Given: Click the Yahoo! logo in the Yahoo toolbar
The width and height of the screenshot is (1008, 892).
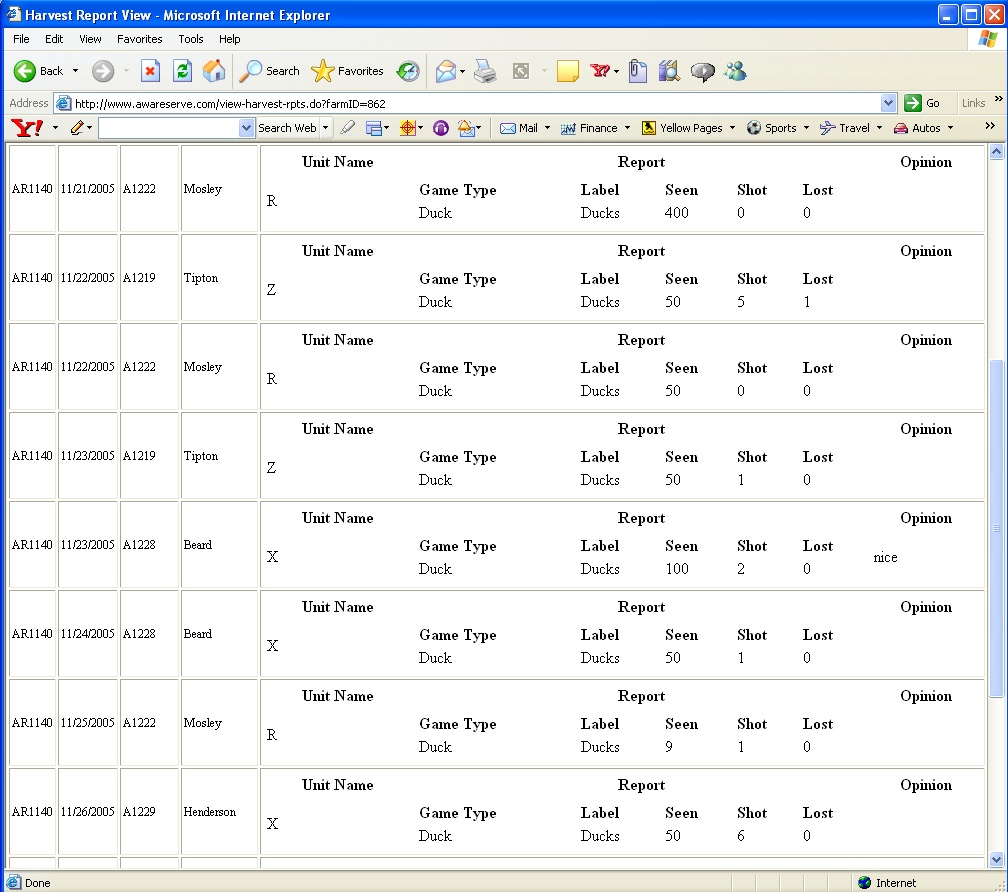Looking at the screenshot, I should tap(26, 128).
